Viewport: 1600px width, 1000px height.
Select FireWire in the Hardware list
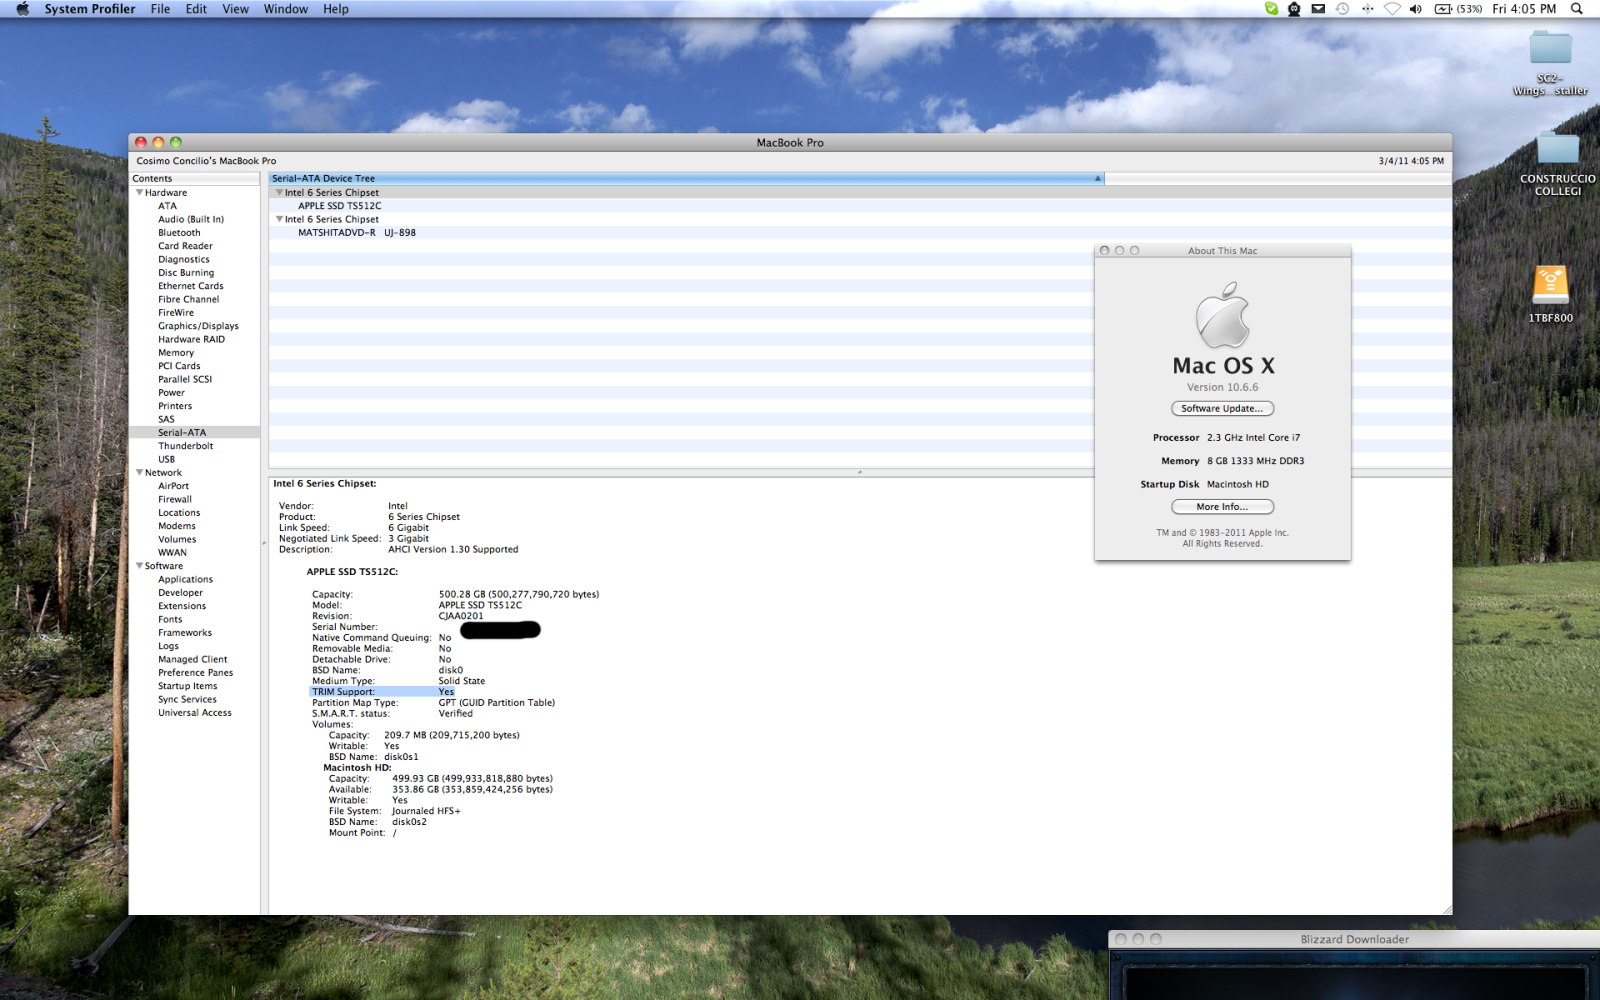pyautogui.click(x=176, y=313)
